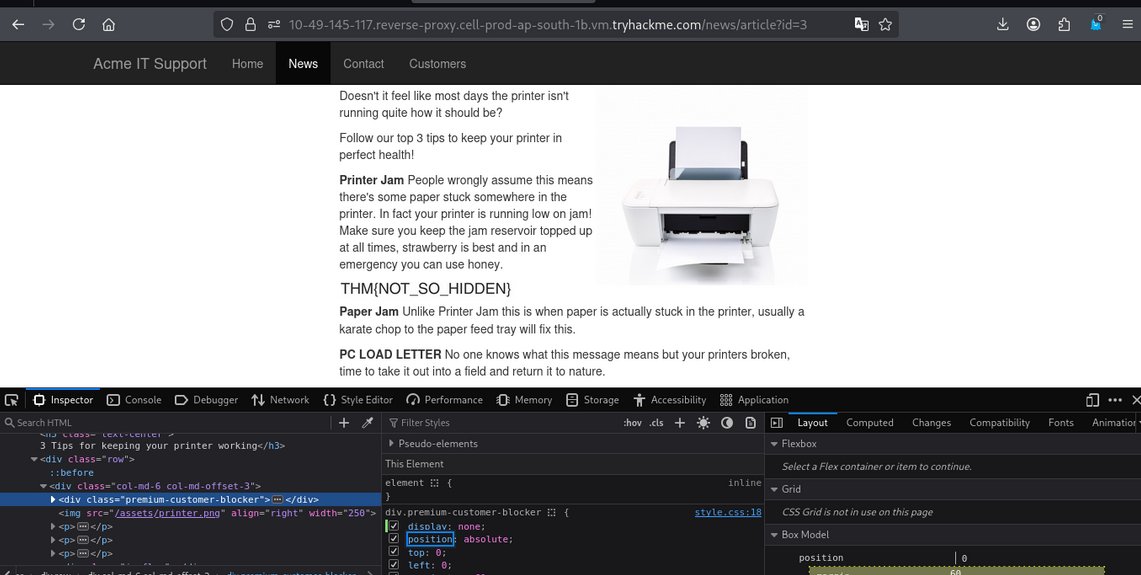Expand the first p element node
Image resolution: width=1141 pixels, height=575 pixels.
[53, 526]
